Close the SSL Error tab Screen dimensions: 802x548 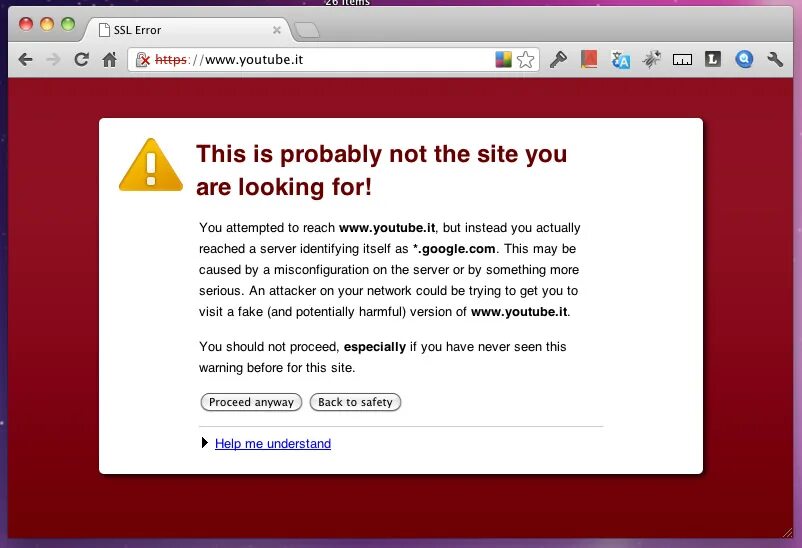(x=277, y=30)
